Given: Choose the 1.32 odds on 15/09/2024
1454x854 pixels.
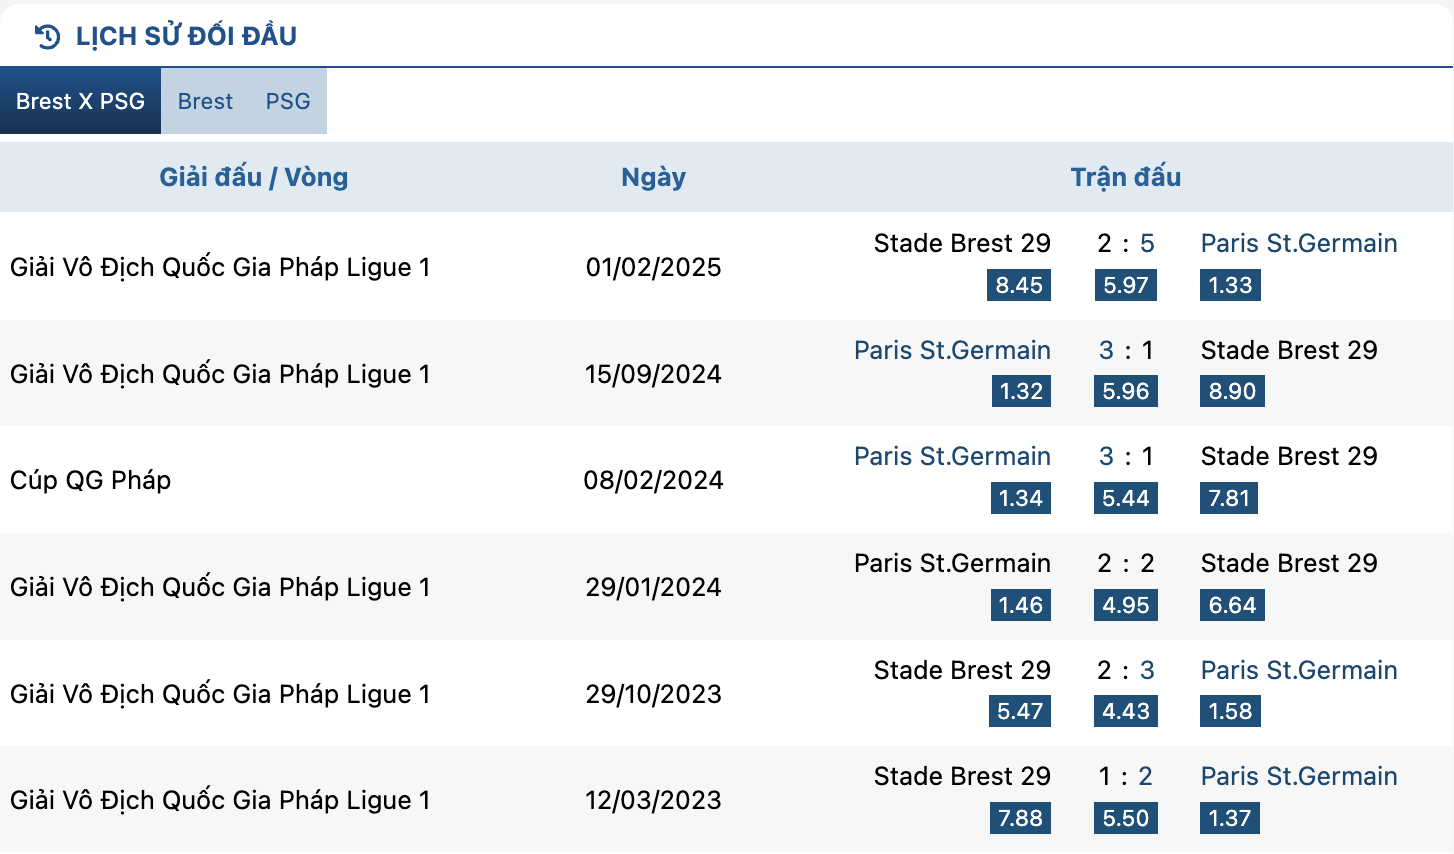Looking at the screenshot, I should tap(1021, 391).
